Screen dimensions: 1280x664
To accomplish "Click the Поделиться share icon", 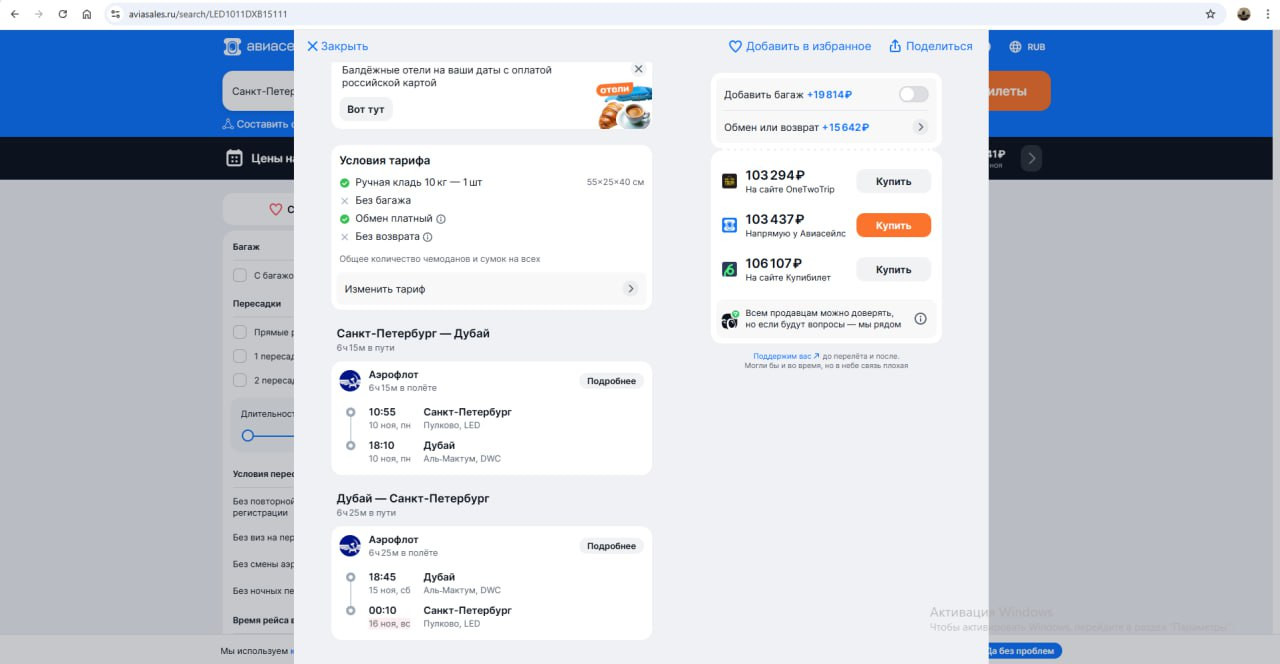I will coord(895,46).
